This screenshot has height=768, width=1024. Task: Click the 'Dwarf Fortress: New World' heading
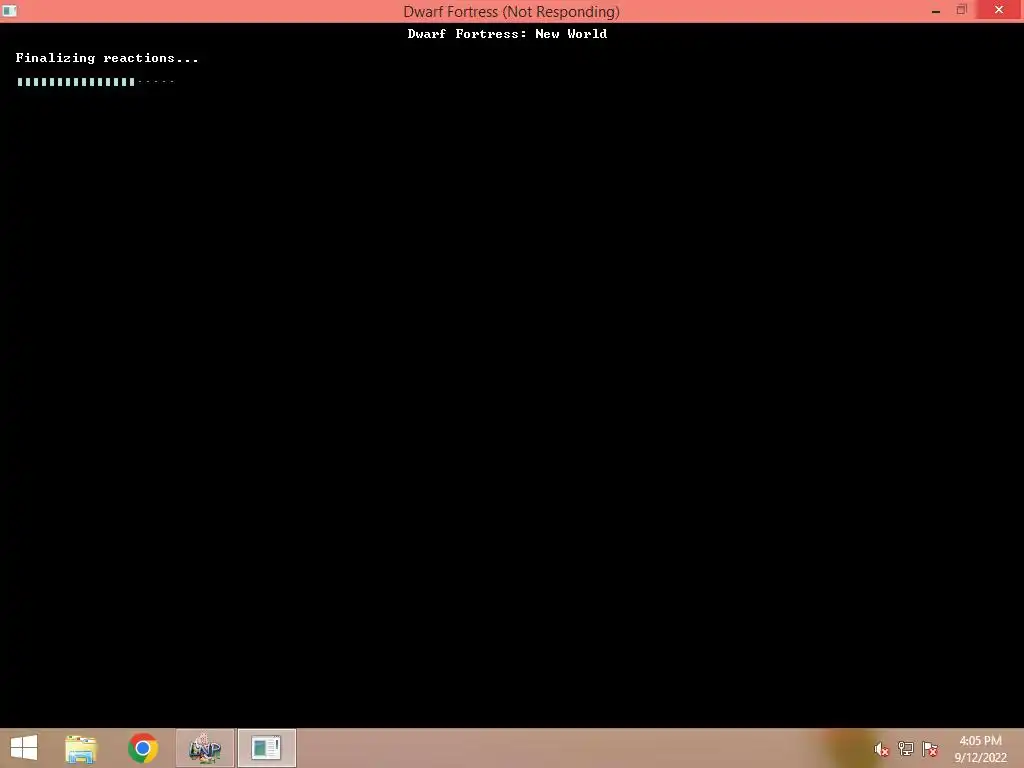tap(507, 34)
